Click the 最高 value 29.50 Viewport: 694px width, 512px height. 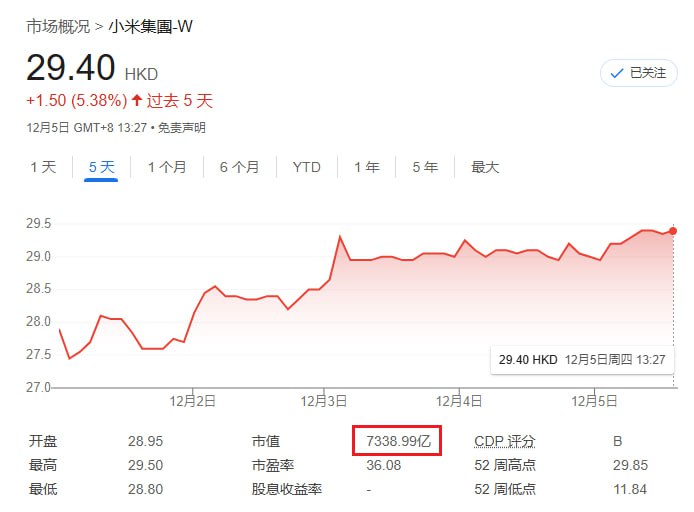(x=145, y=465)
